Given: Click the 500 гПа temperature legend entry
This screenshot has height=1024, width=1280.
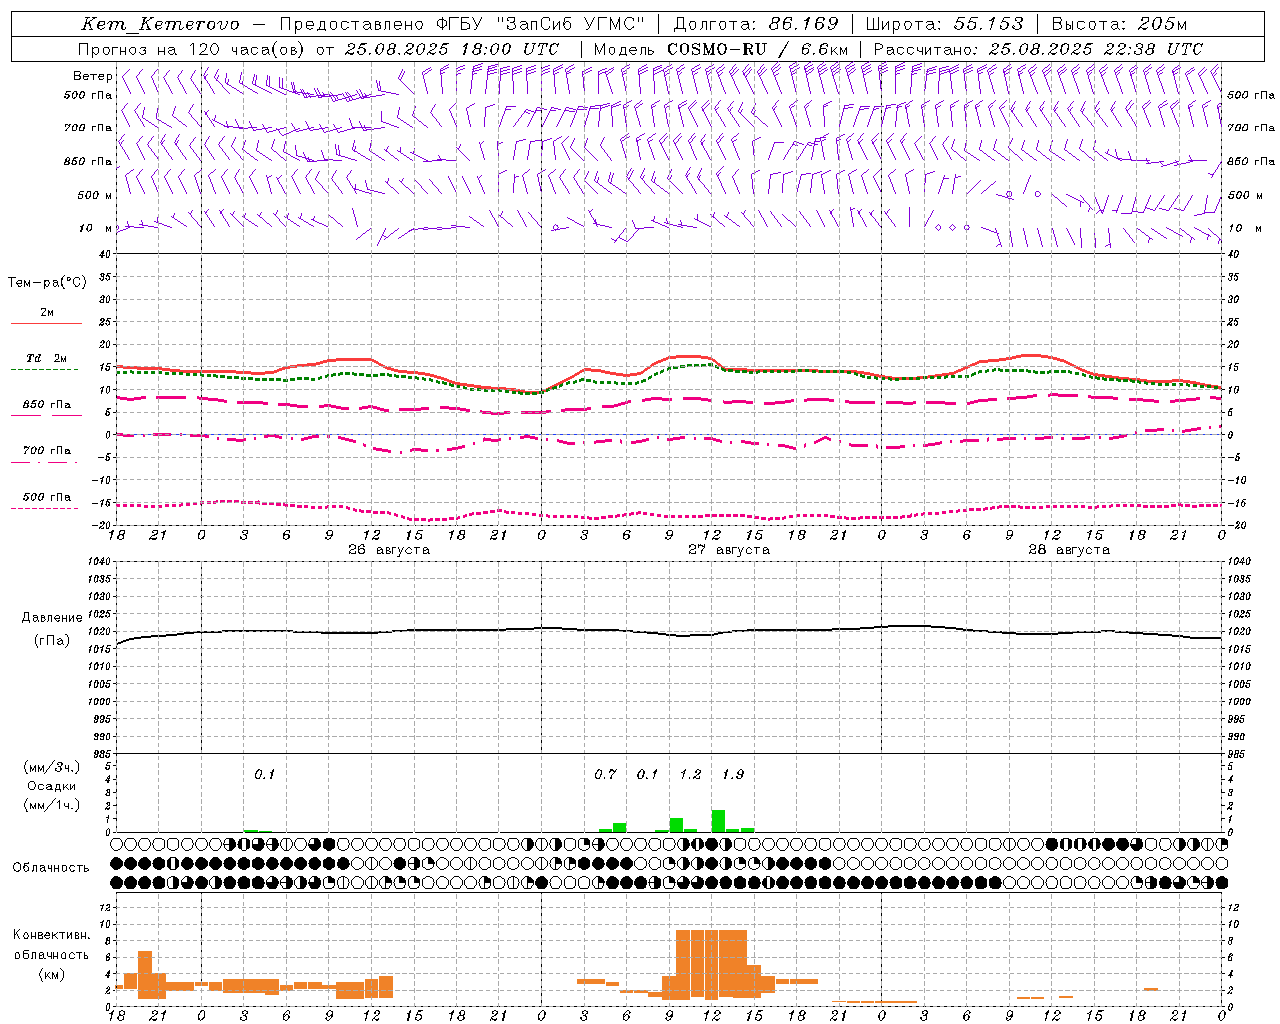Looking at the screenshot, I should coord(46,497).
